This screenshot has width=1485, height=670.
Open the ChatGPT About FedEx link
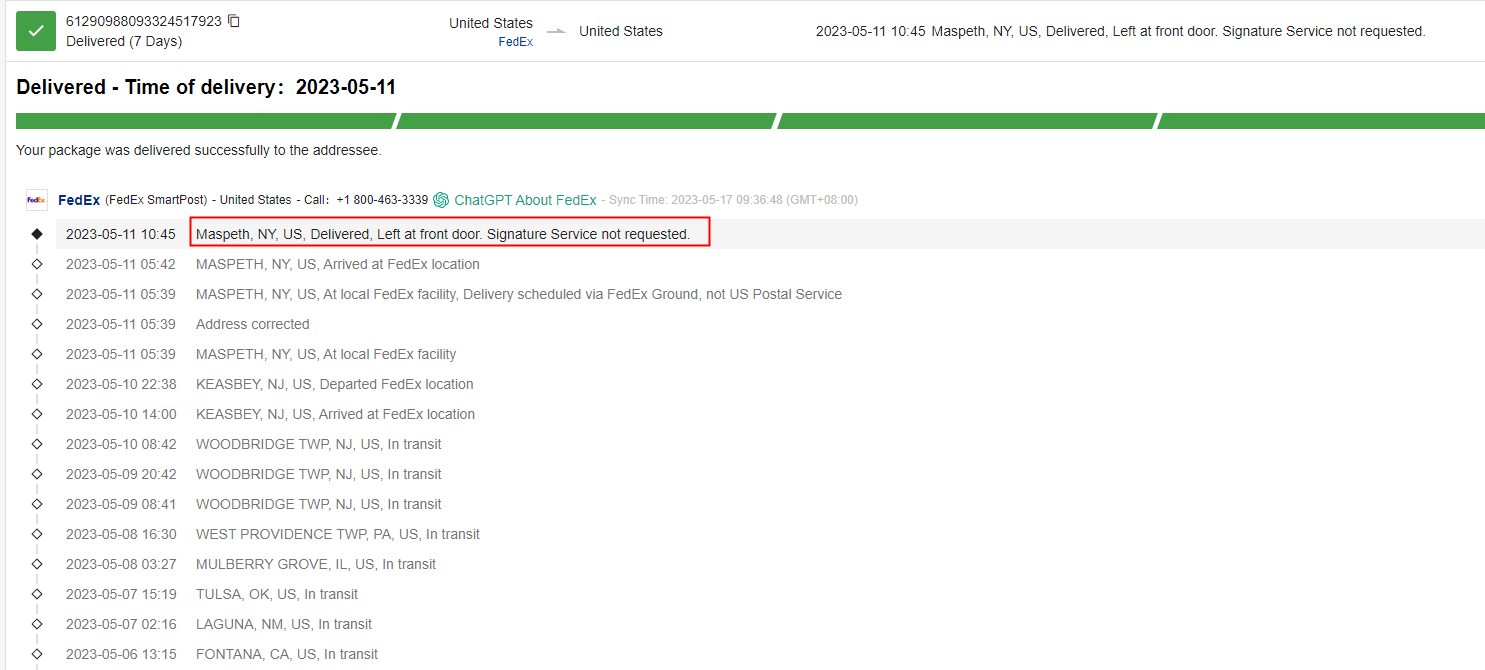point(525,200)
